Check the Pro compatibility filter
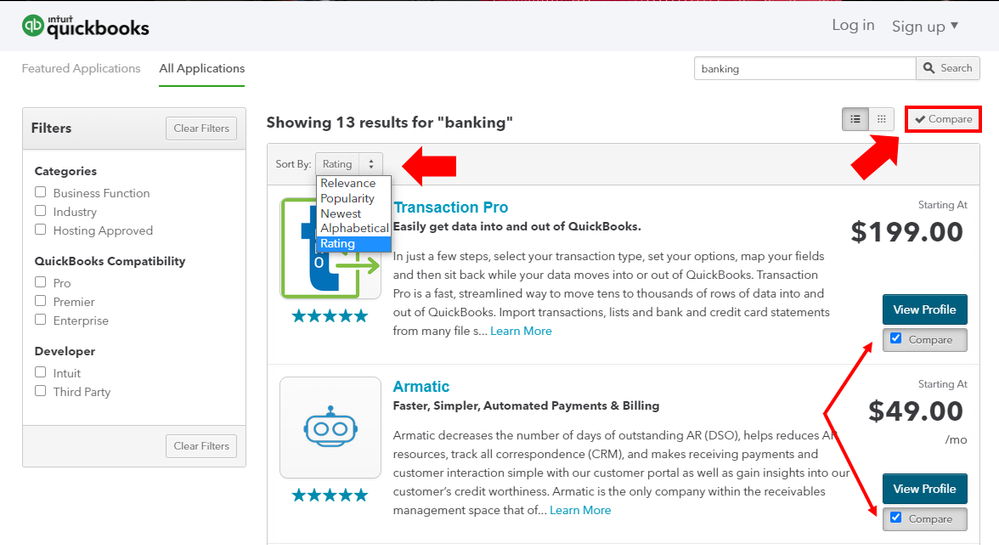Viewport: 999px width, 545px height. [x=41, y=282]
